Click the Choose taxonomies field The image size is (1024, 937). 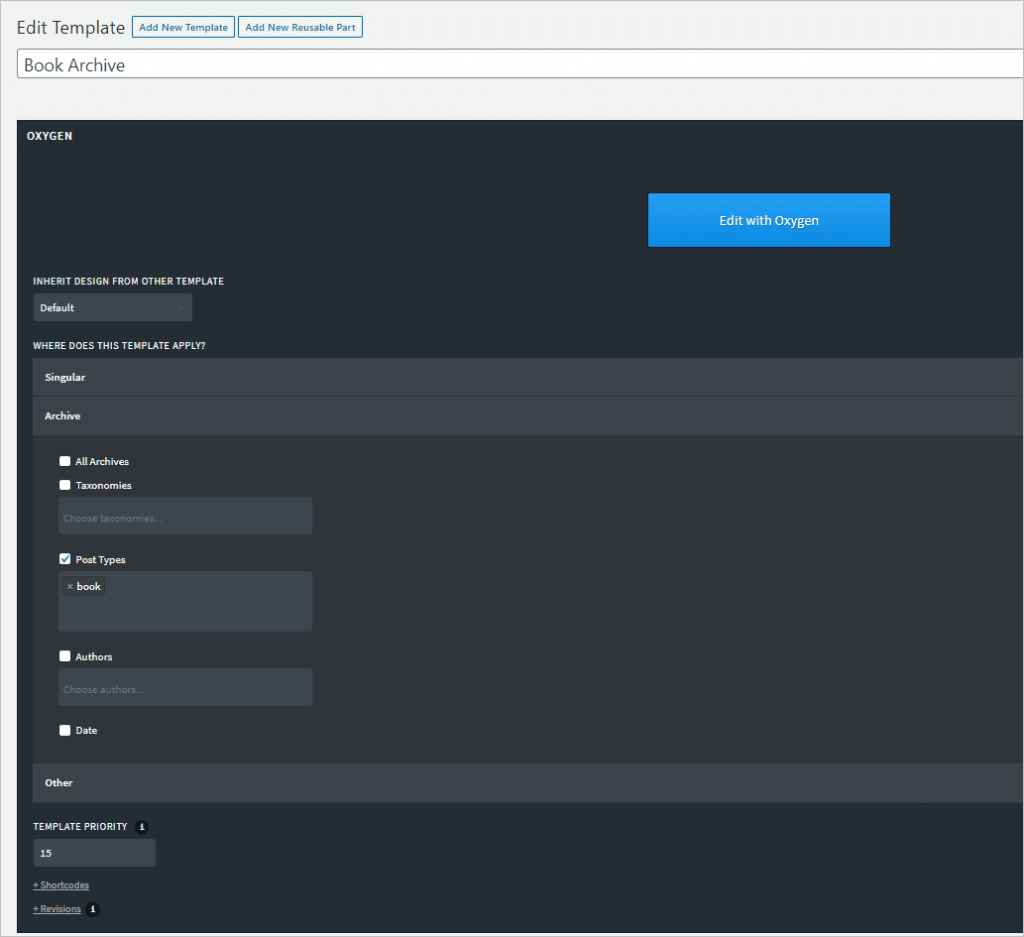click(x=185, y=517)
